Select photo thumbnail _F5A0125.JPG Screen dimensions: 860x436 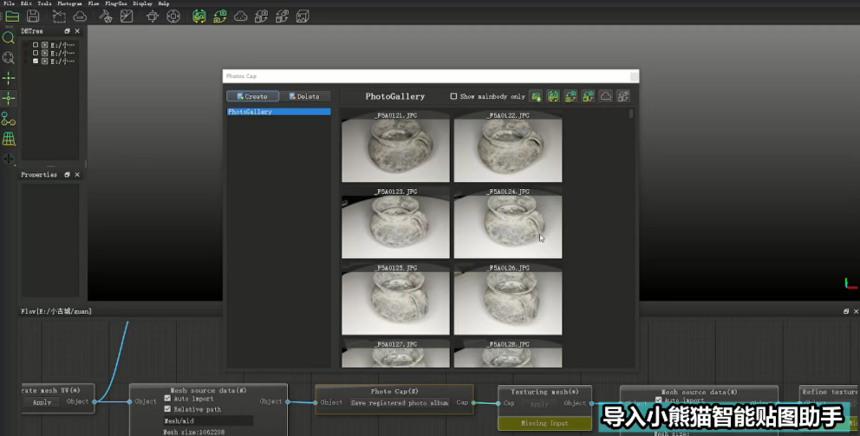coord(395,299)
